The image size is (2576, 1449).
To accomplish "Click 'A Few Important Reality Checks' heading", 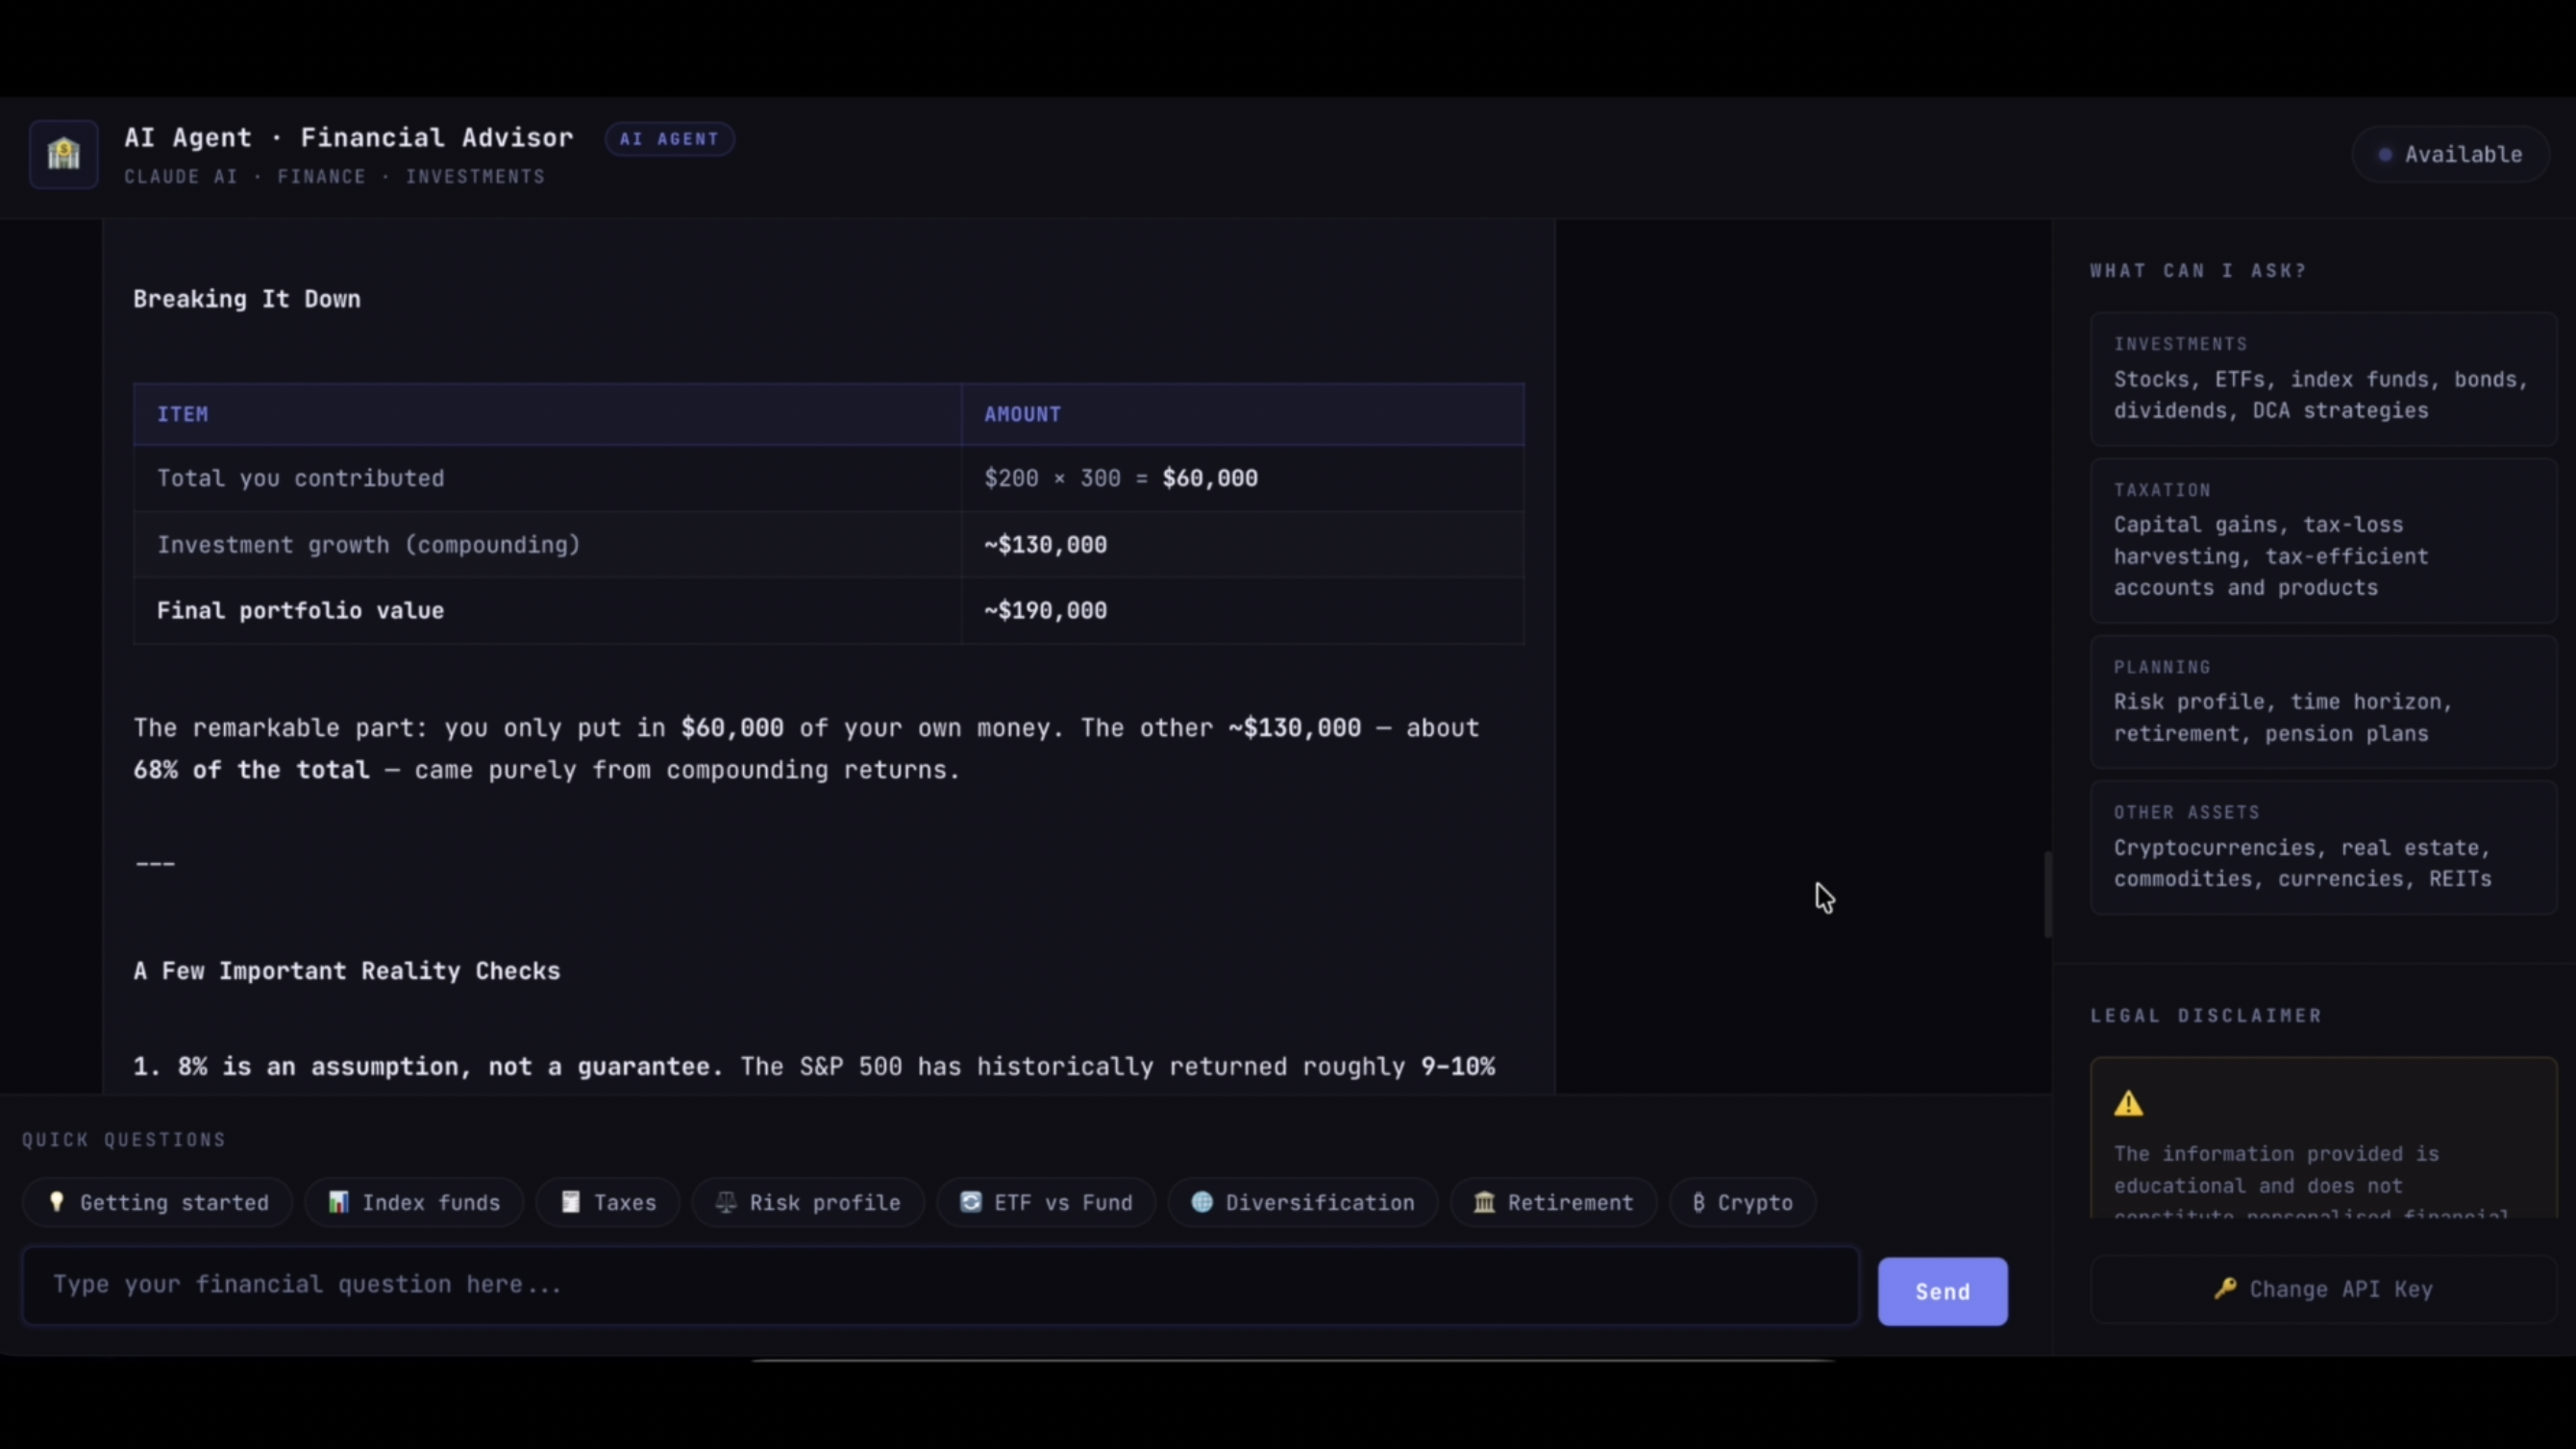I will coord(347,971).
